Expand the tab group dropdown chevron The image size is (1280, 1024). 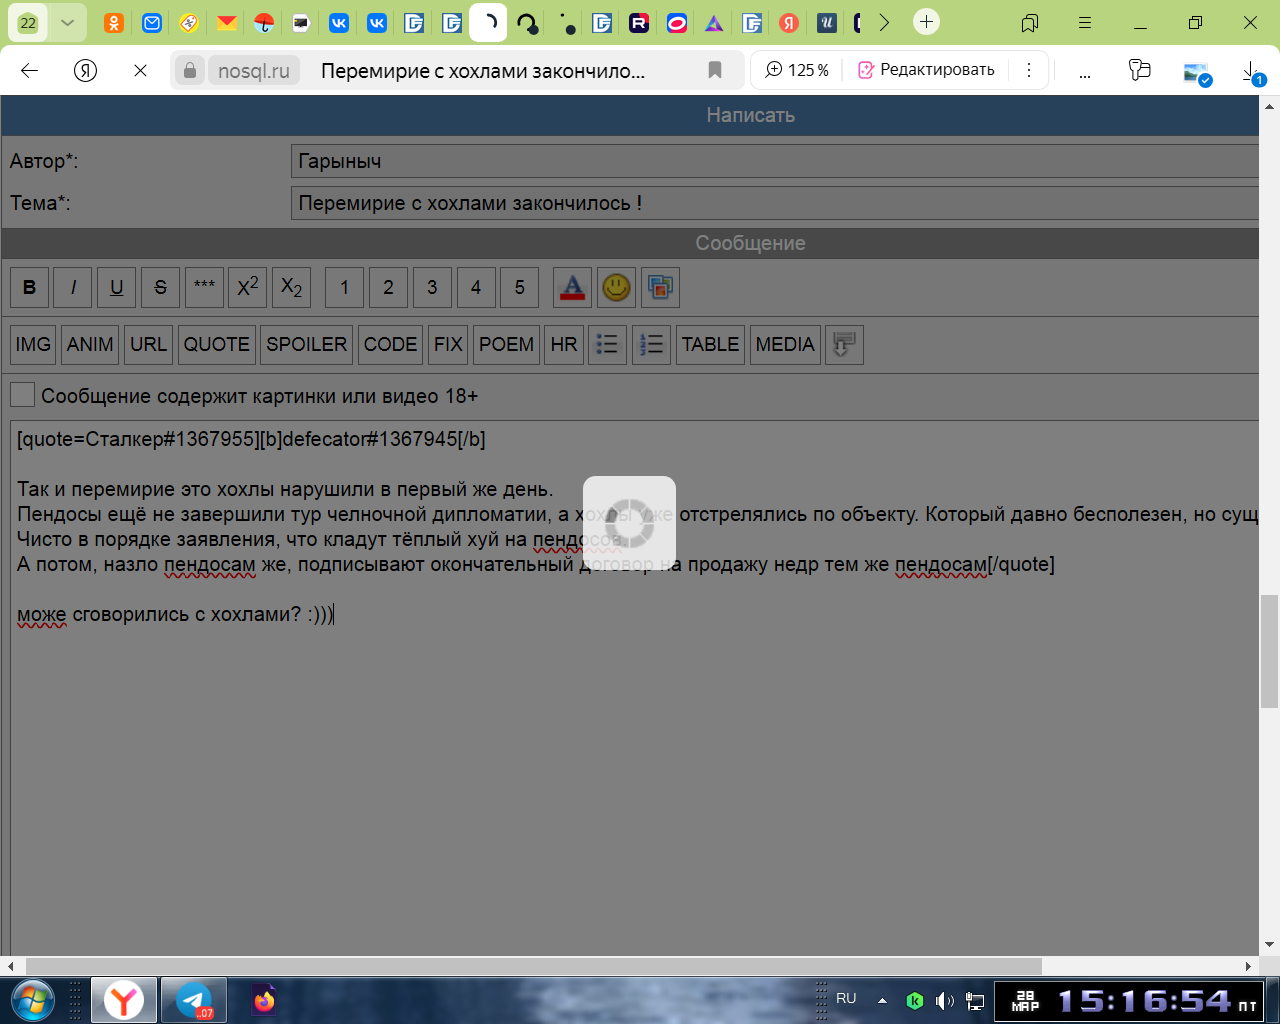pos(67,22)
